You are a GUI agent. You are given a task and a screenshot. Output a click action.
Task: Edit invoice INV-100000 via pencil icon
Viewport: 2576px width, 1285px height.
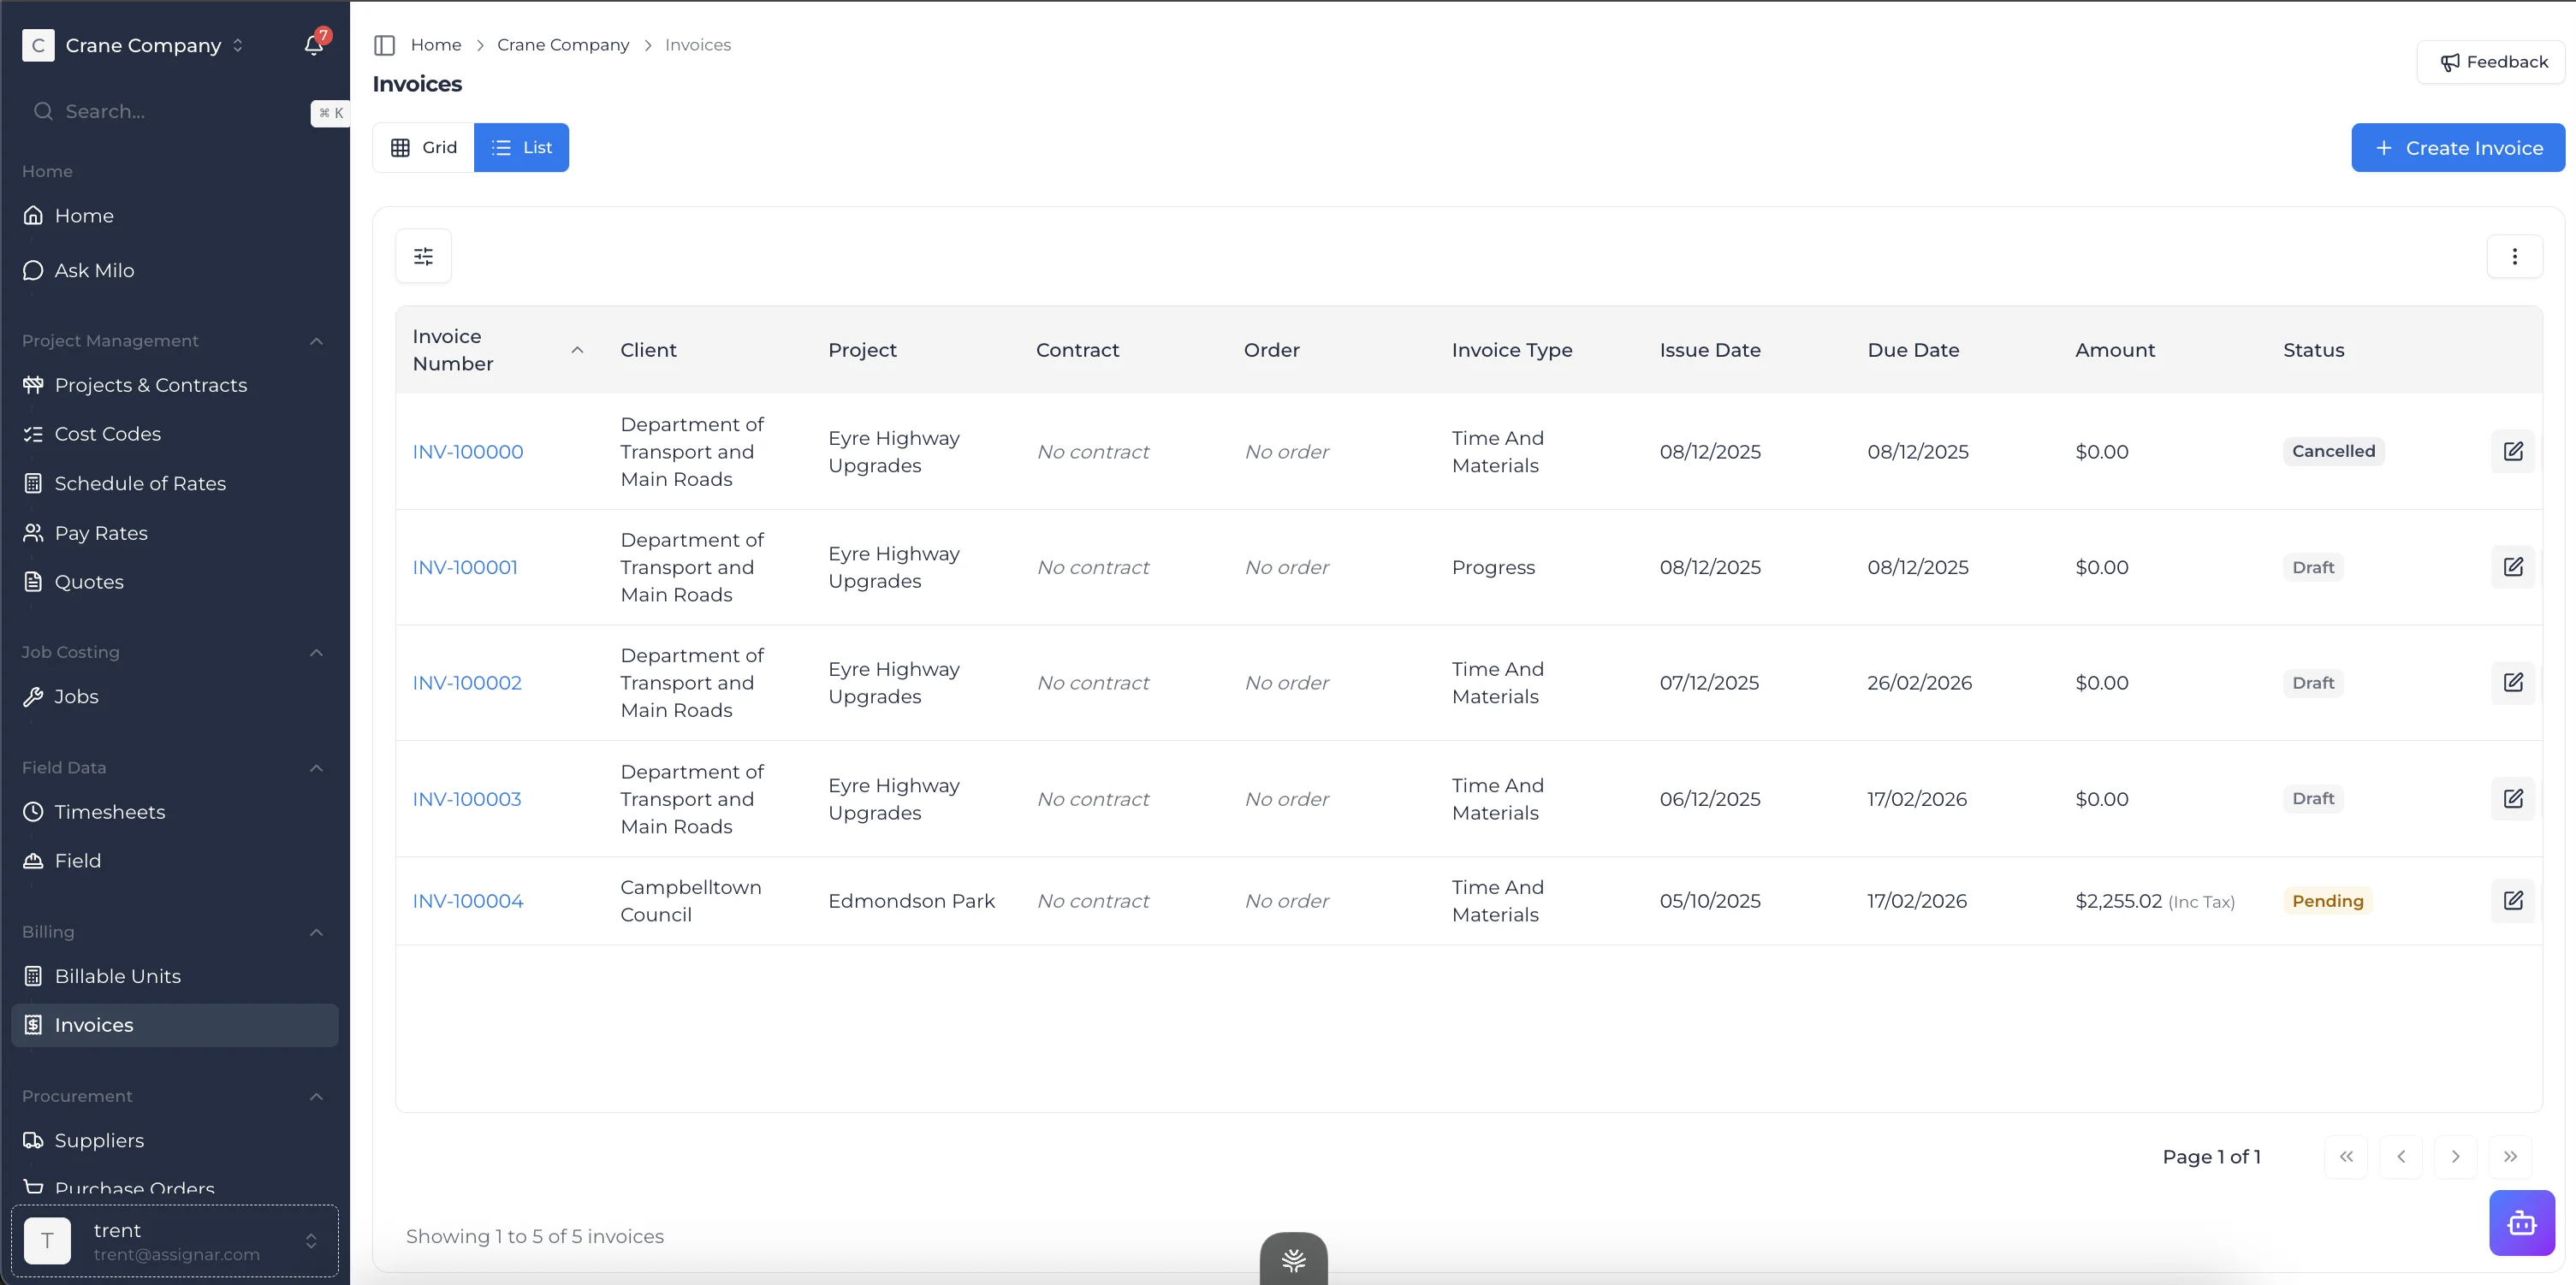(2512, 451)
